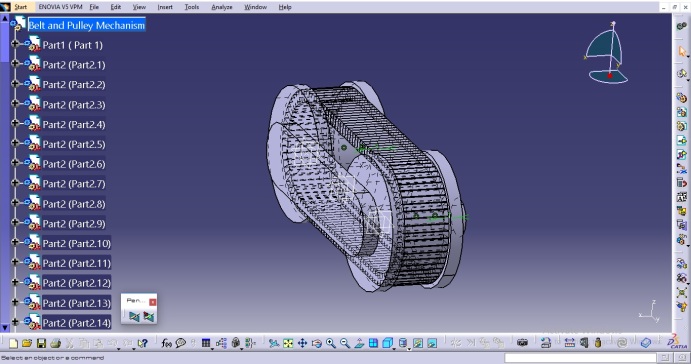
Task: Click the left icon in Pen floating toolbar
Action: (134, 316)
